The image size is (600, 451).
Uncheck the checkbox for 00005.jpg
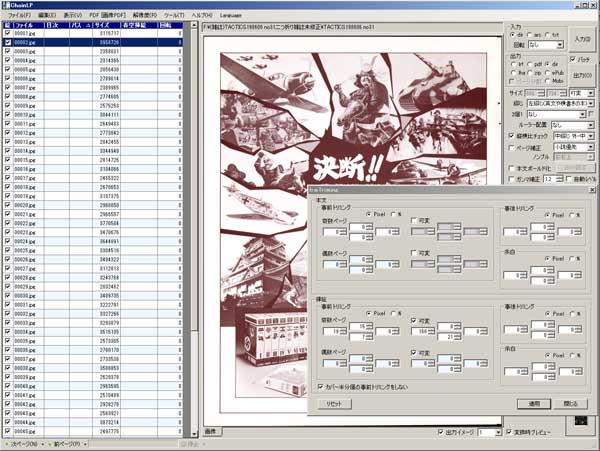(x=7, y=69)
